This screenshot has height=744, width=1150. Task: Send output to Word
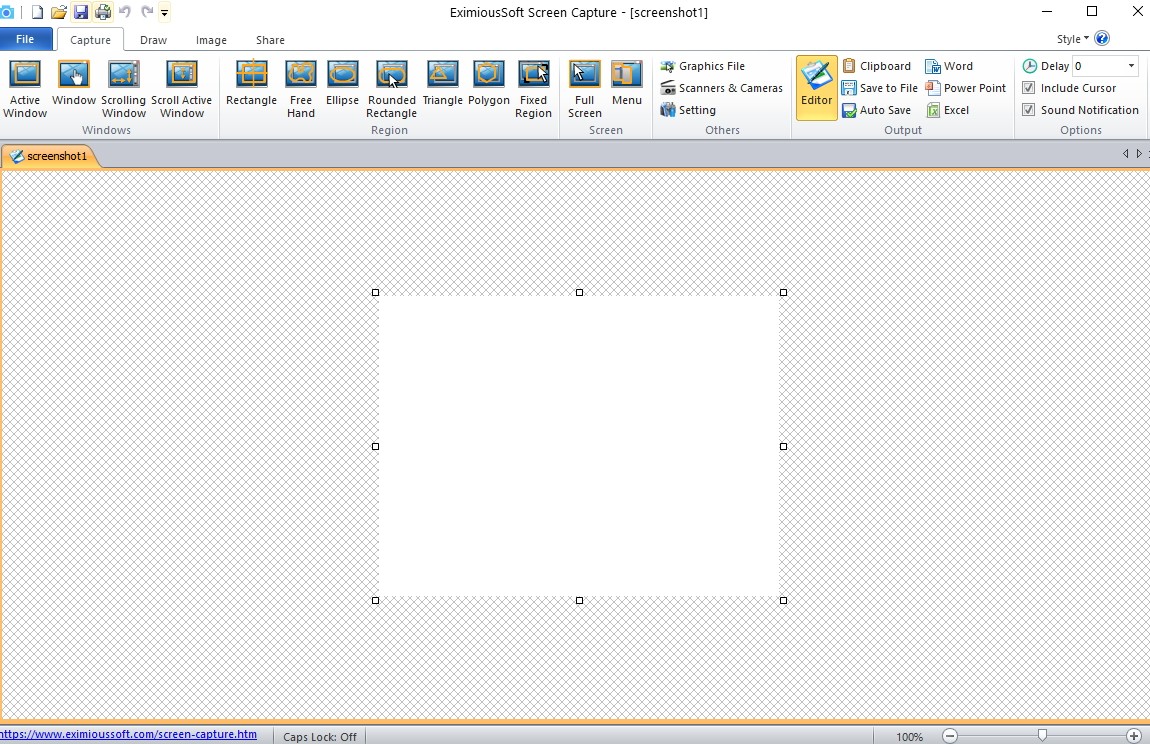pyautogui.click(x=949, y=66)
